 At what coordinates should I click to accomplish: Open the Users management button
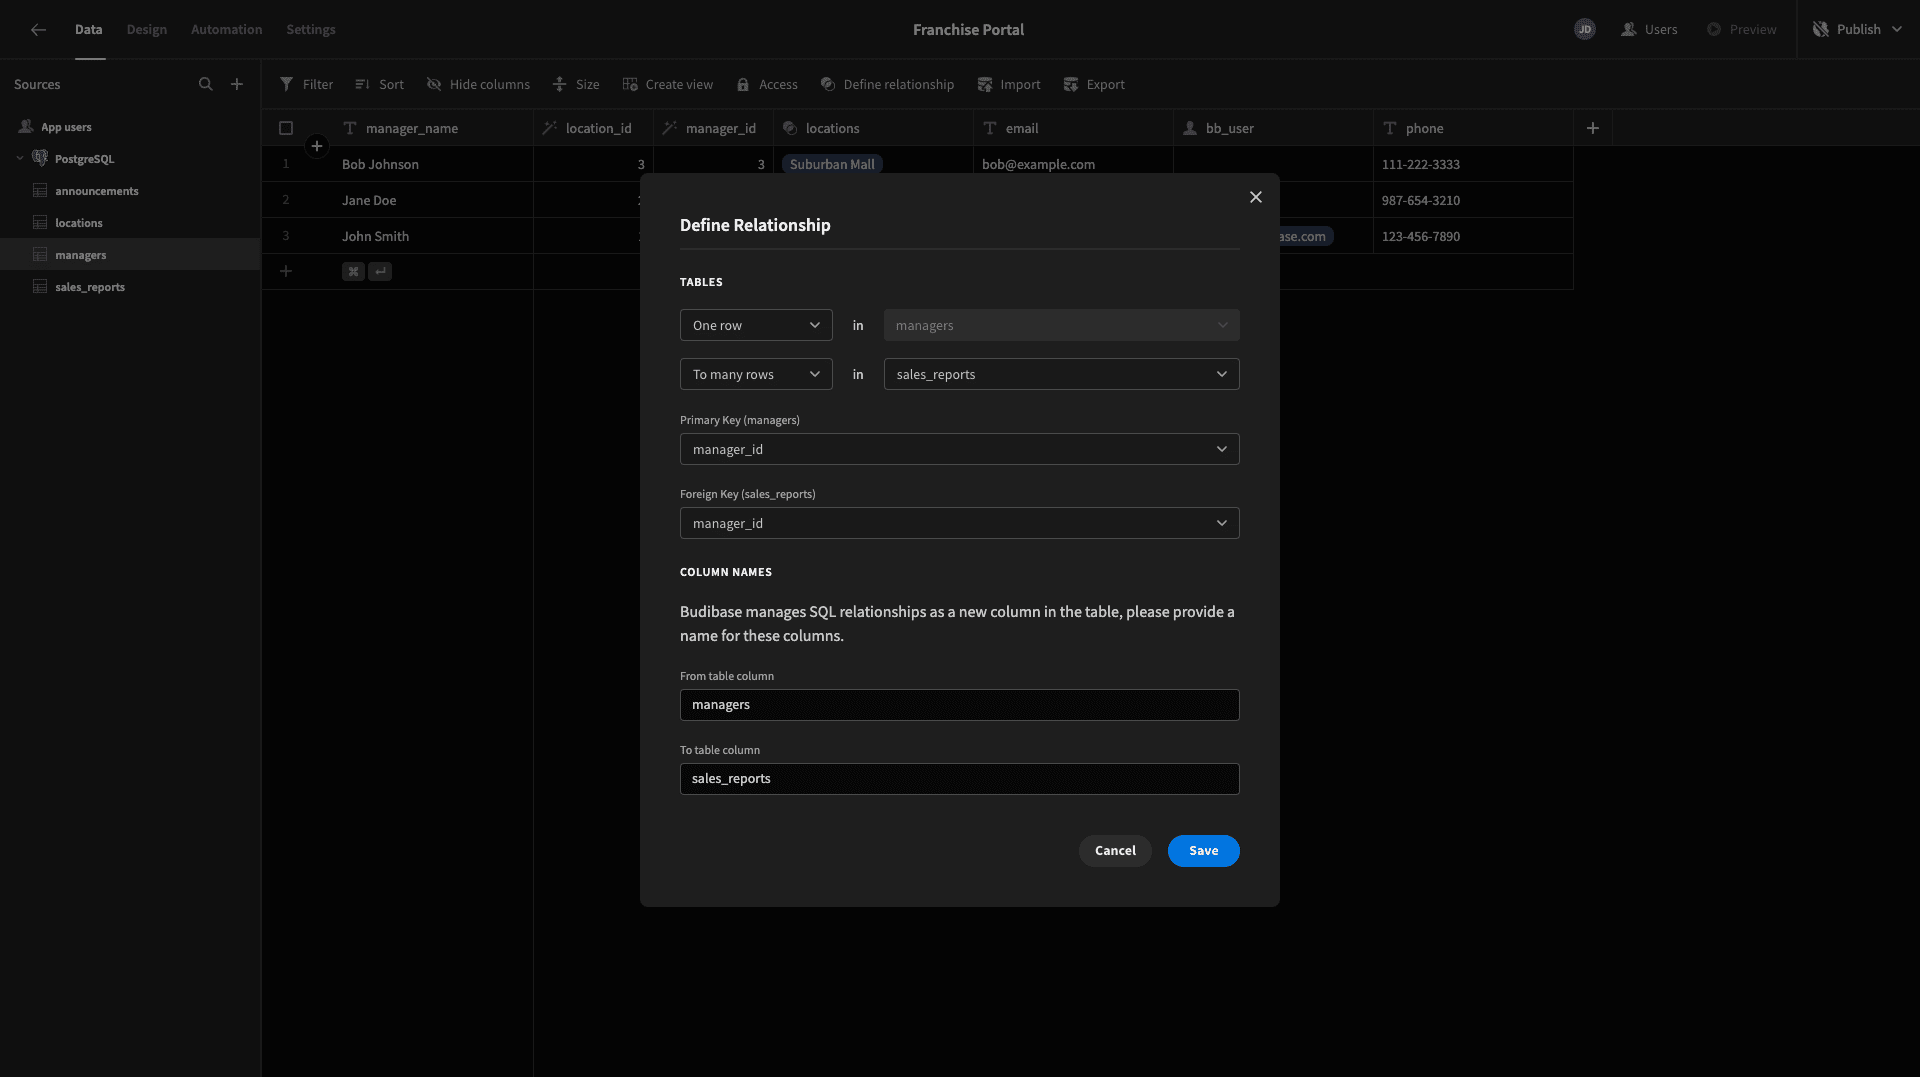tap(1650, 29)
